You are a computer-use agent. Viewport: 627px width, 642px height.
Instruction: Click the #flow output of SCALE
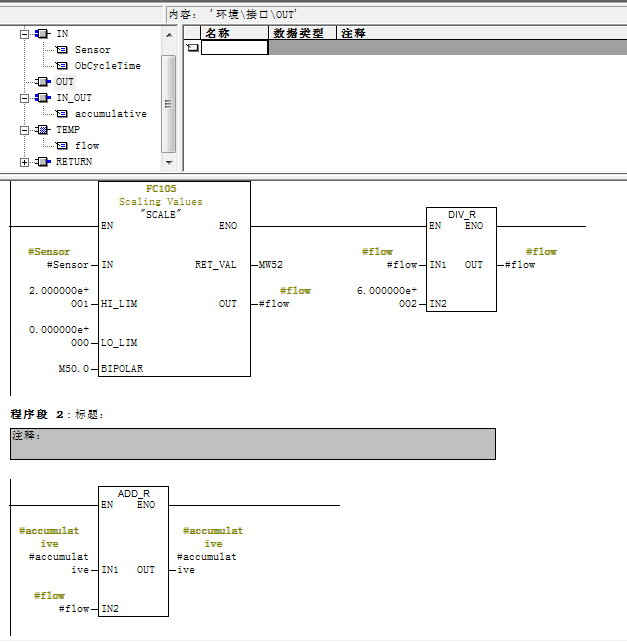(x=274, y=304)
